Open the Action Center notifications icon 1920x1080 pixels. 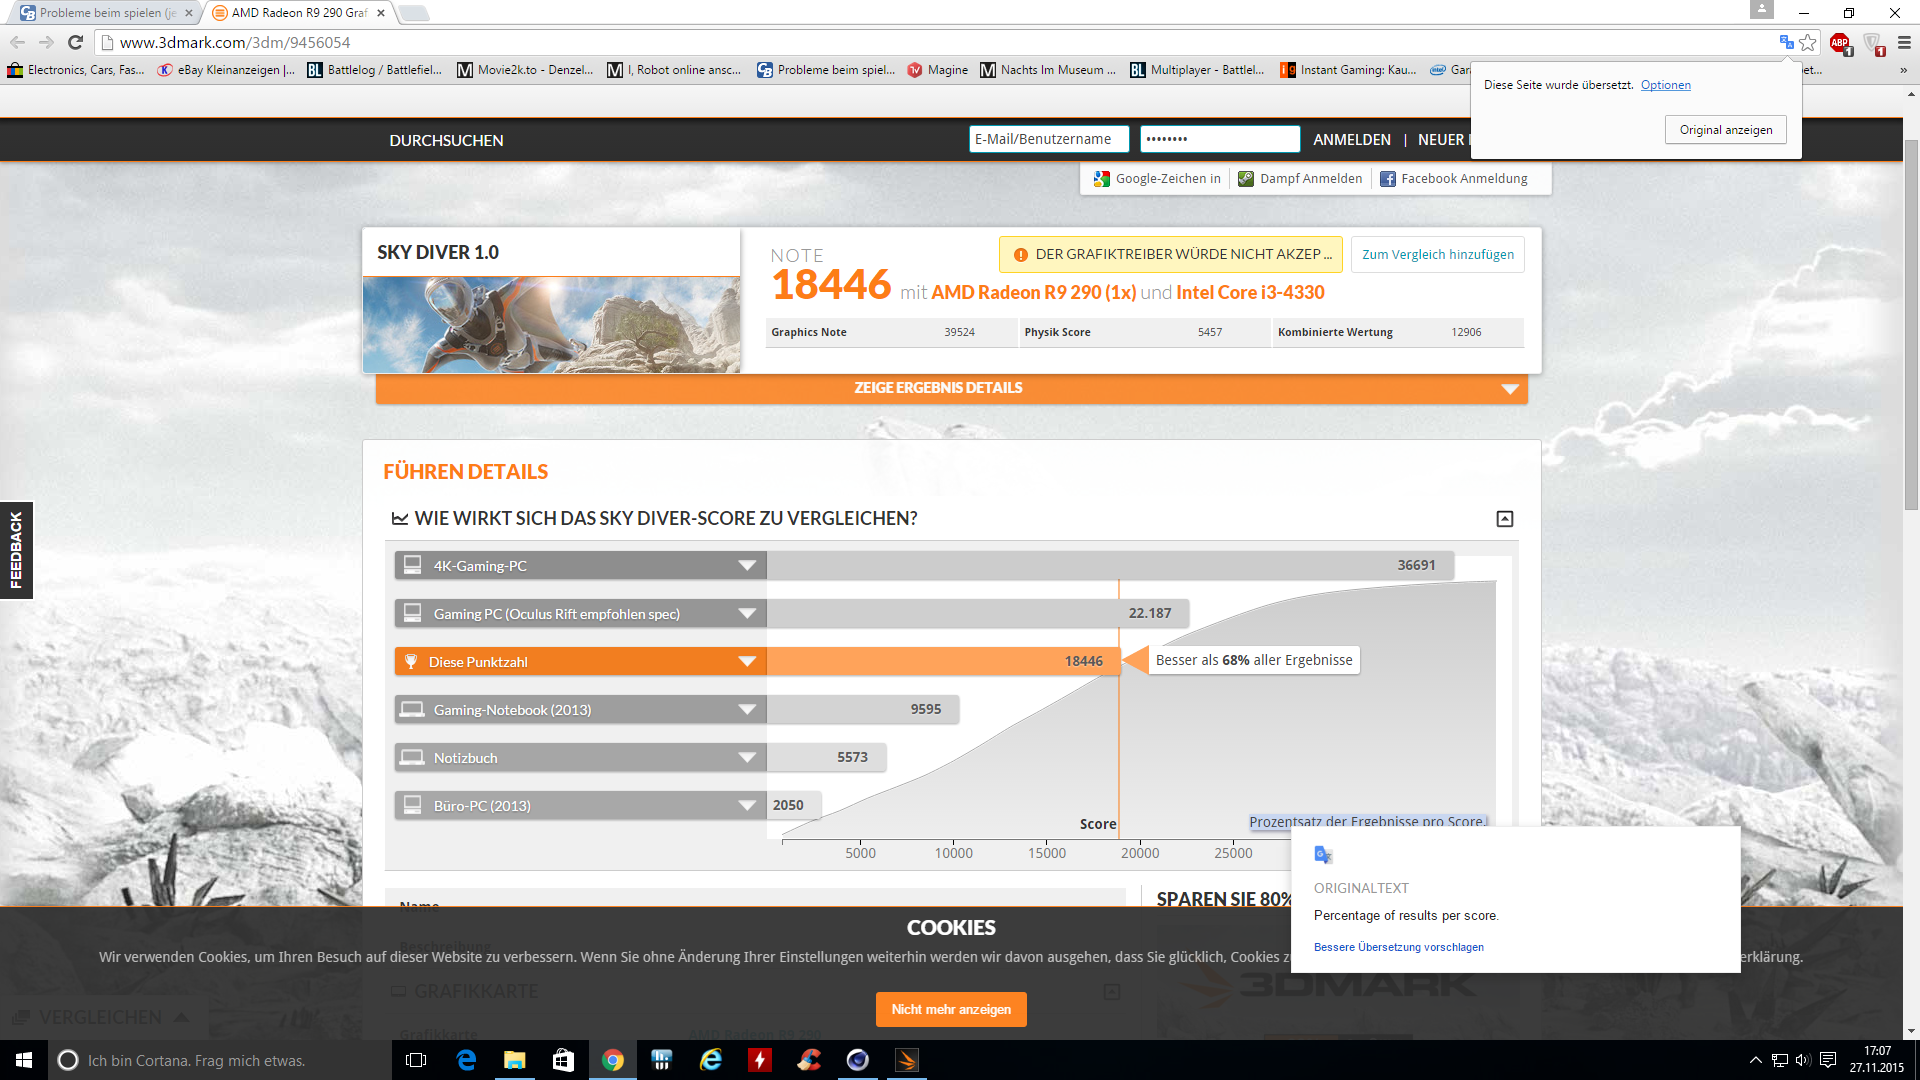coord(1828,1060)
